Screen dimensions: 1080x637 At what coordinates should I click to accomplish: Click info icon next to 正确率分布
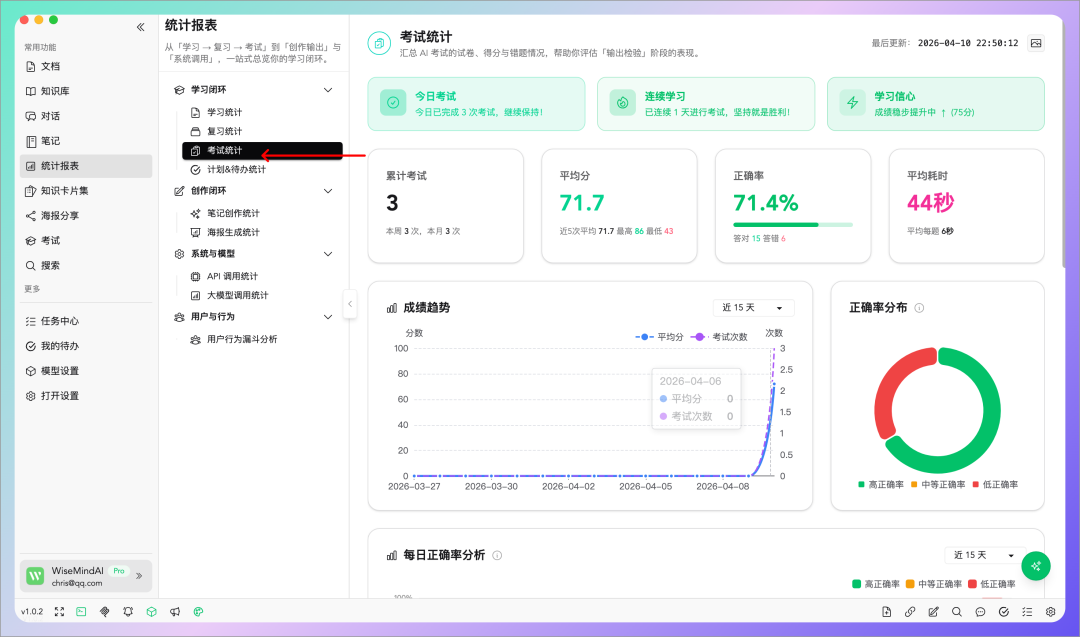[x=919, y=308]
